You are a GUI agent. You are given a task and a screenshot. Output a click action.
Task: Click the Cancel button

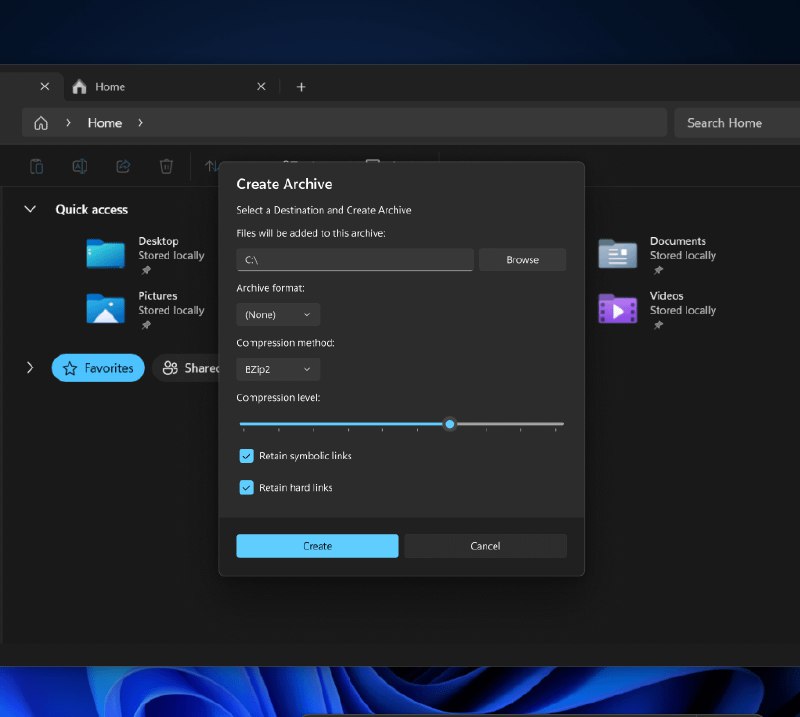pos(485,546)
